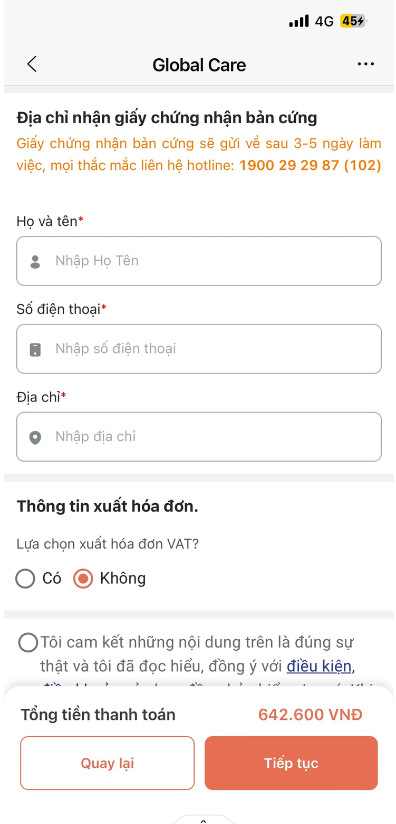Open the 'điều kiện' terms link
396x824 pixels.
[x=320, y=666]
